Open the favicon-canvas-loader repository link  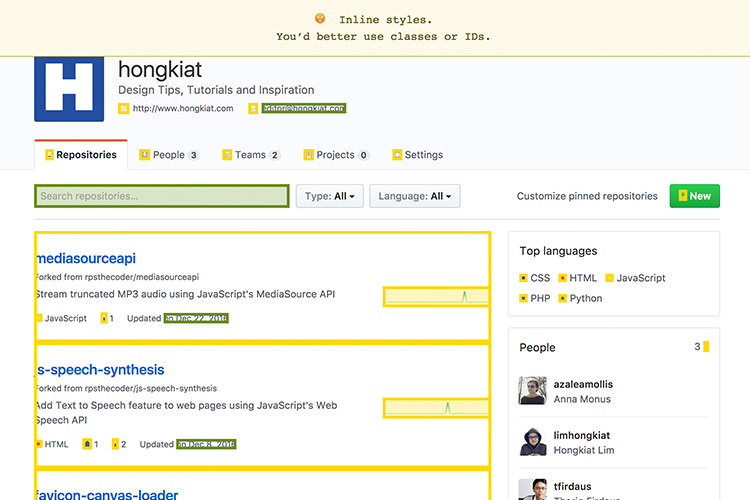(108, 494)
